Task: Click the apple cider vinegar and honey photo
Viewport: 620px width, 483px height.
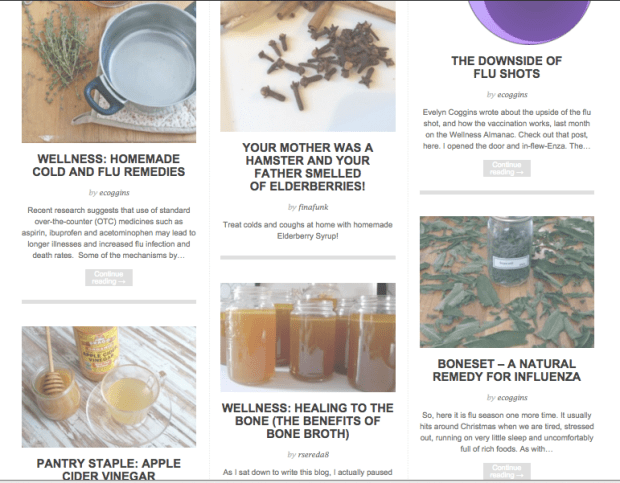Action: point(109,387)
